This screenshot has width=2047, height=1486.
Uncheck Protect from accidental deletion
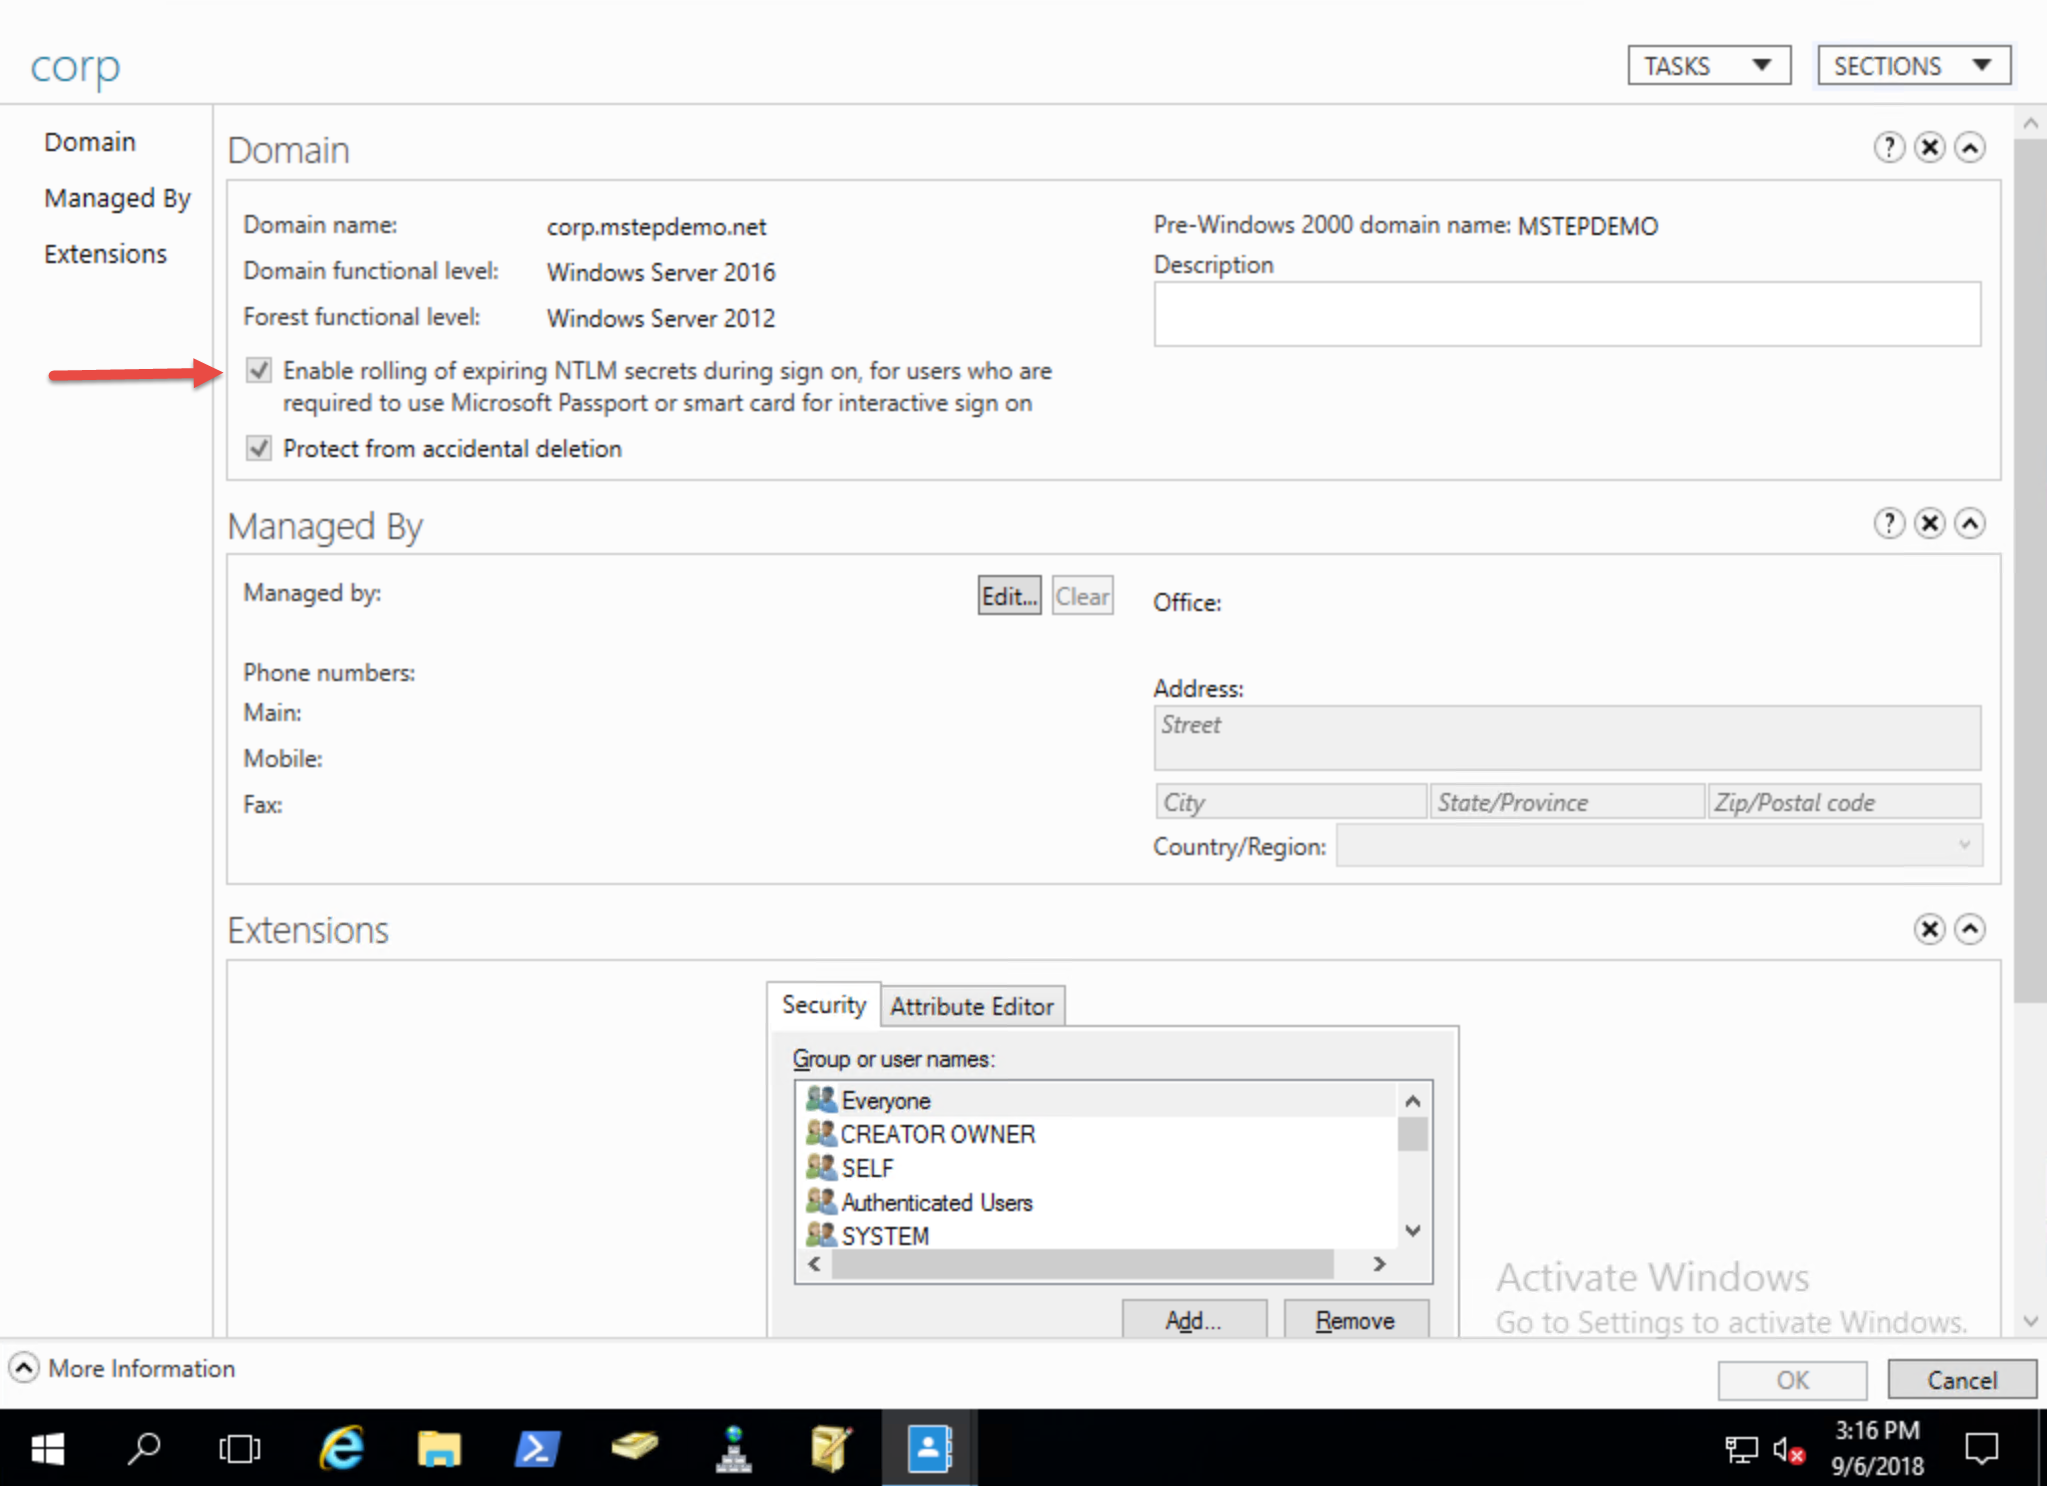click(x=259, y=448)
